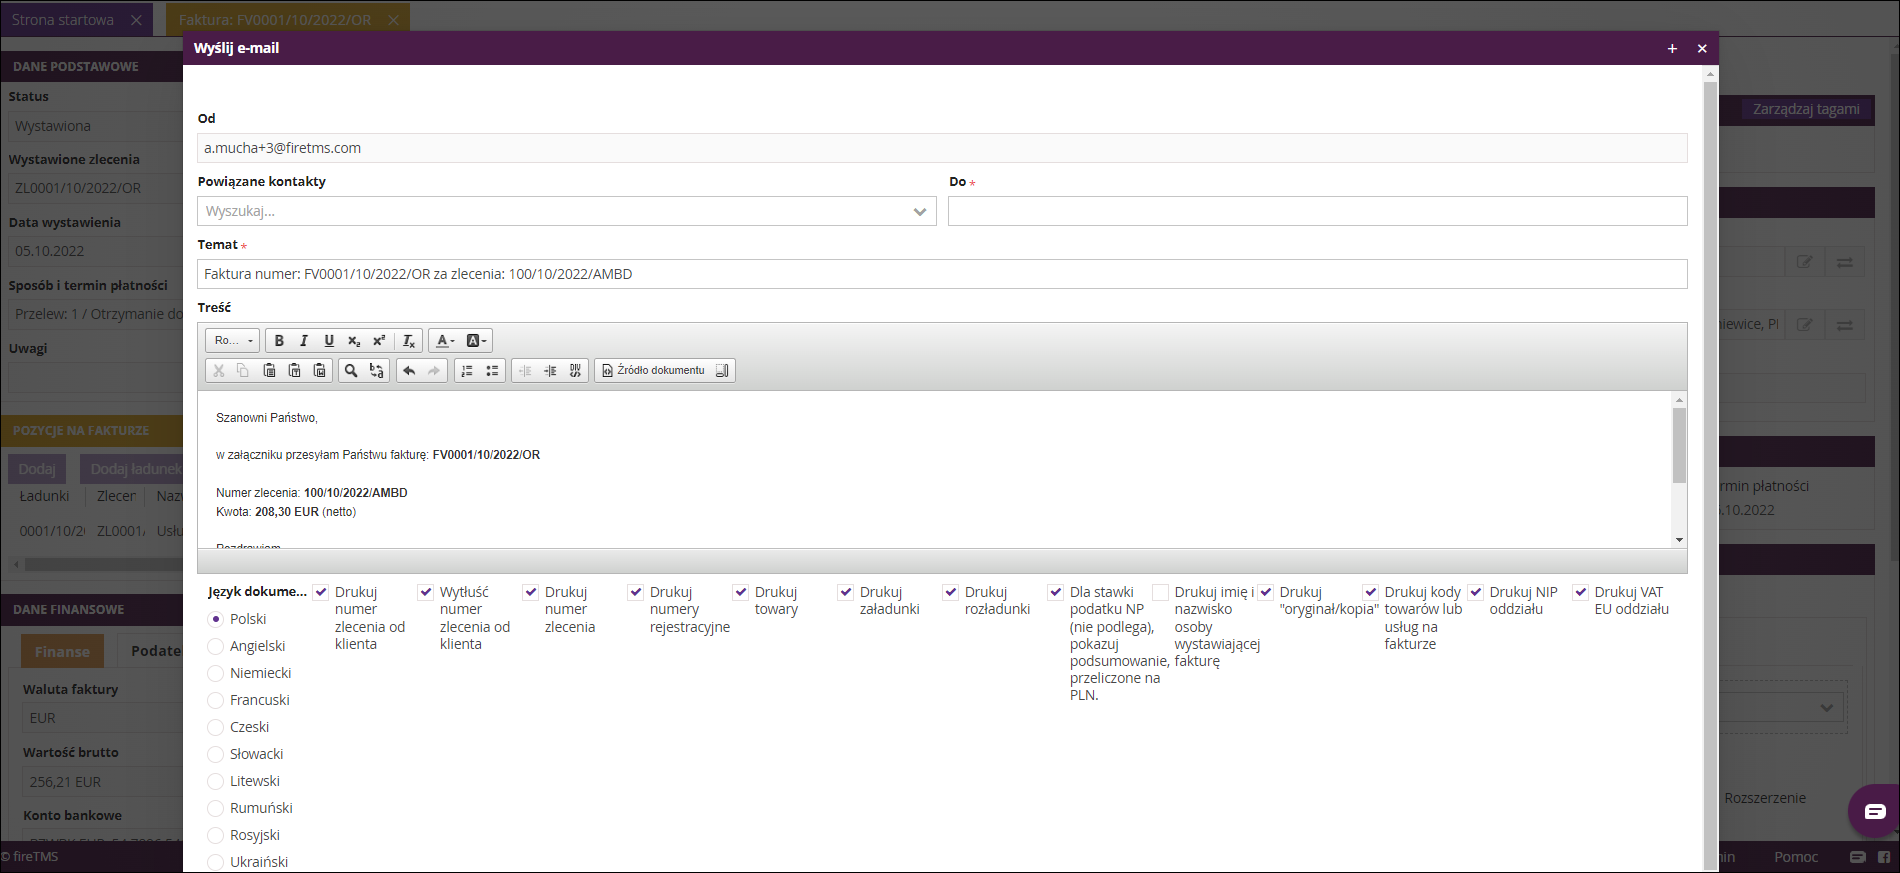The height and width of the screenshot is (873, 1900).
Task: Select Litewski document language
Action: [215, 781]
